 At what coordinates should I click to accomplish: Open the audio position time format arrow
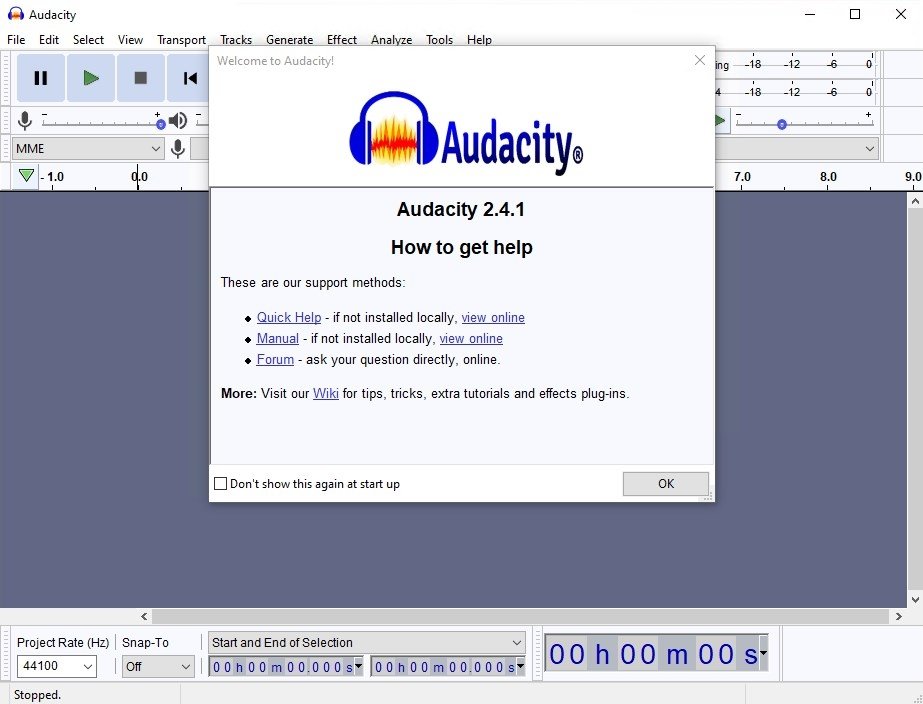[x=763, y=653]
